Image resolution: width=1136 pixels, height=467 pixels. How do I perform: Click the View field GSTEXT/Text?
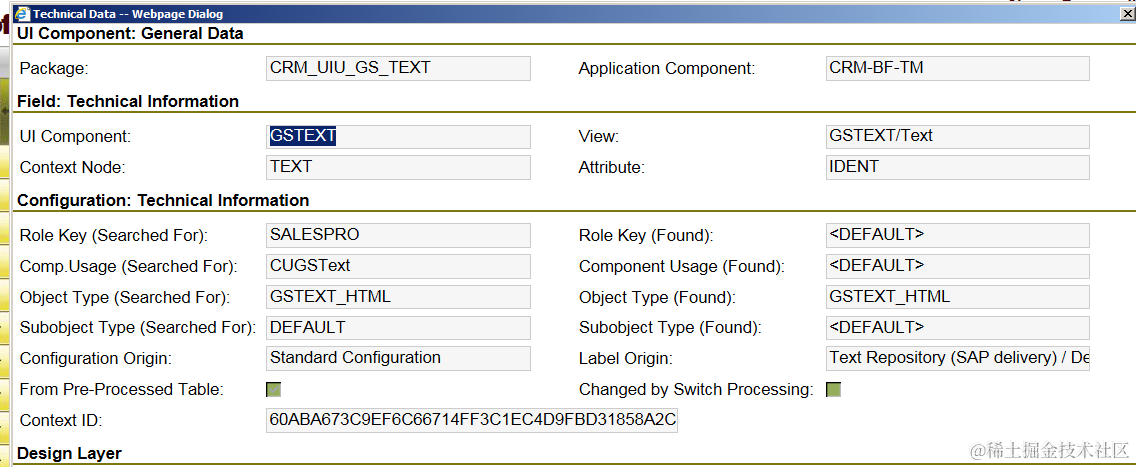point(958,137)
